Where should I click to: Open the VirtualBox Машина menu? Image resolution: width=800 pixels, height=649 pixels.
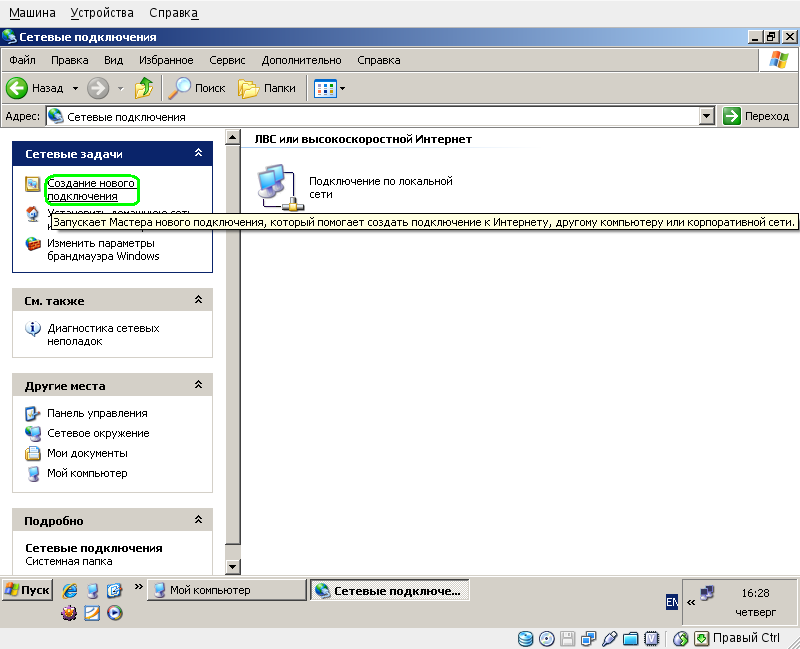pyautogui.click(x=32, y=12)
